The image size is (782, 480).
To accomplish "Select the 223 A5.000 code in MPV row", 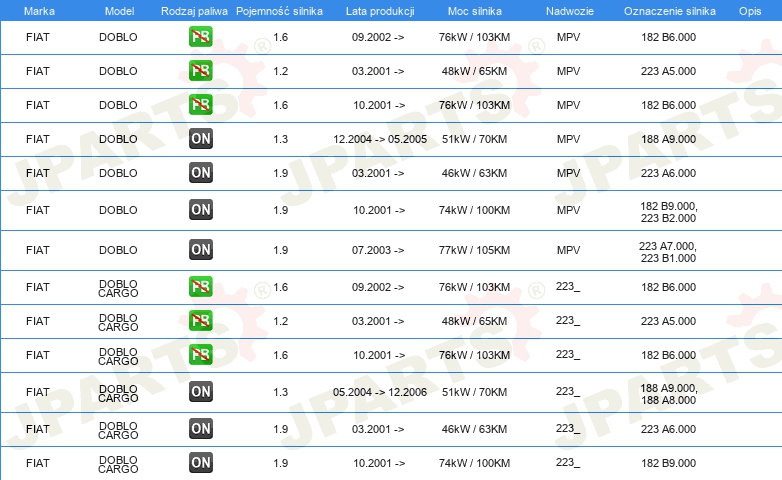I will (668, 71).
